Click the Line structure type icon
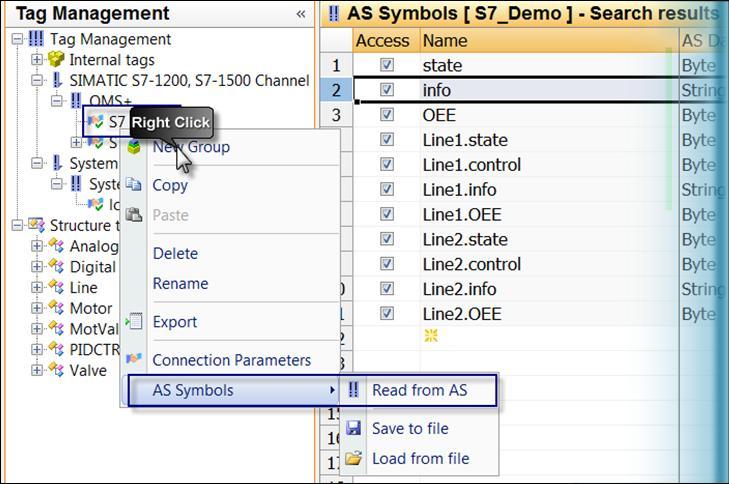Image resolution: width=729 pixels, height=484 pixels. (x=56, y=287)
